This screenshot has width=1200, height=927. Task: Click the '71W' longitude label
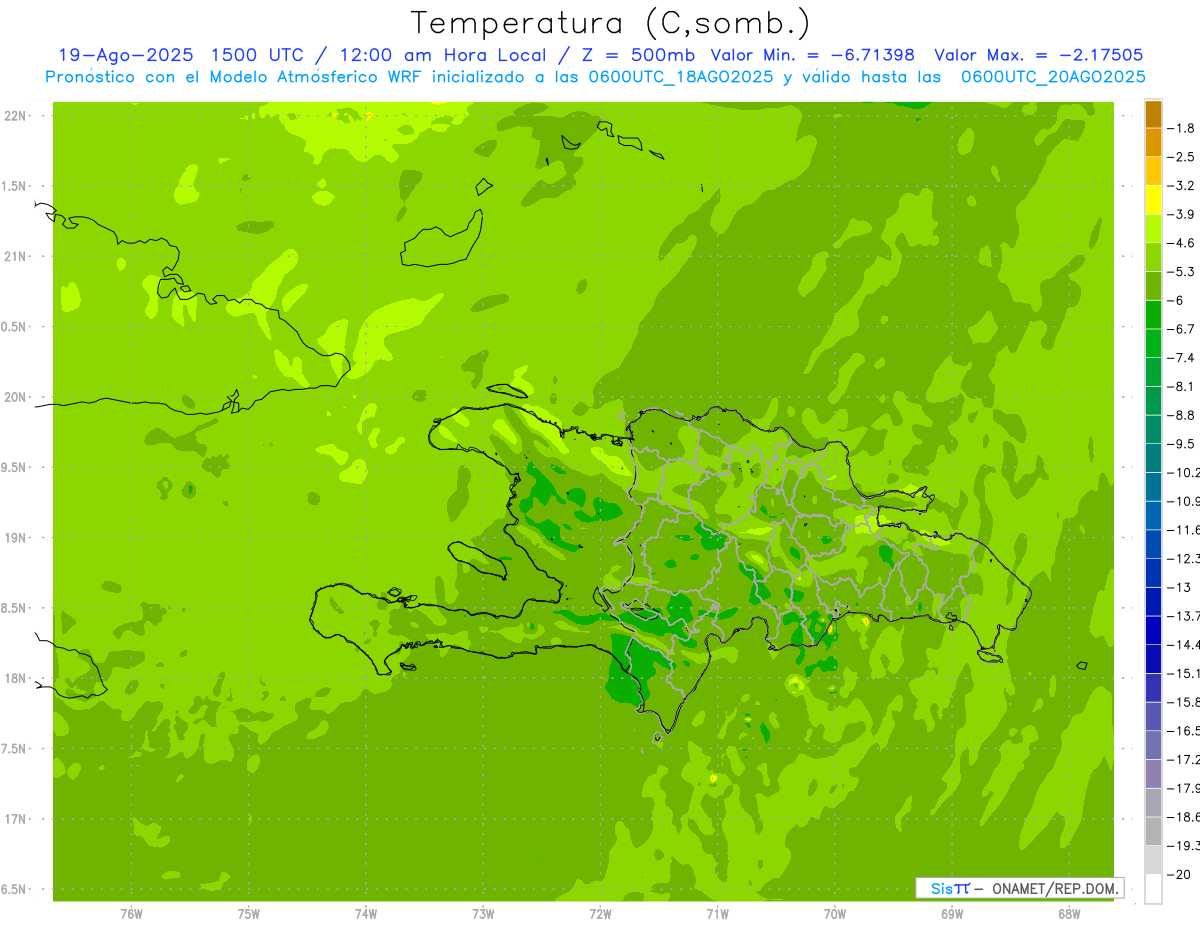coord(717,913)
